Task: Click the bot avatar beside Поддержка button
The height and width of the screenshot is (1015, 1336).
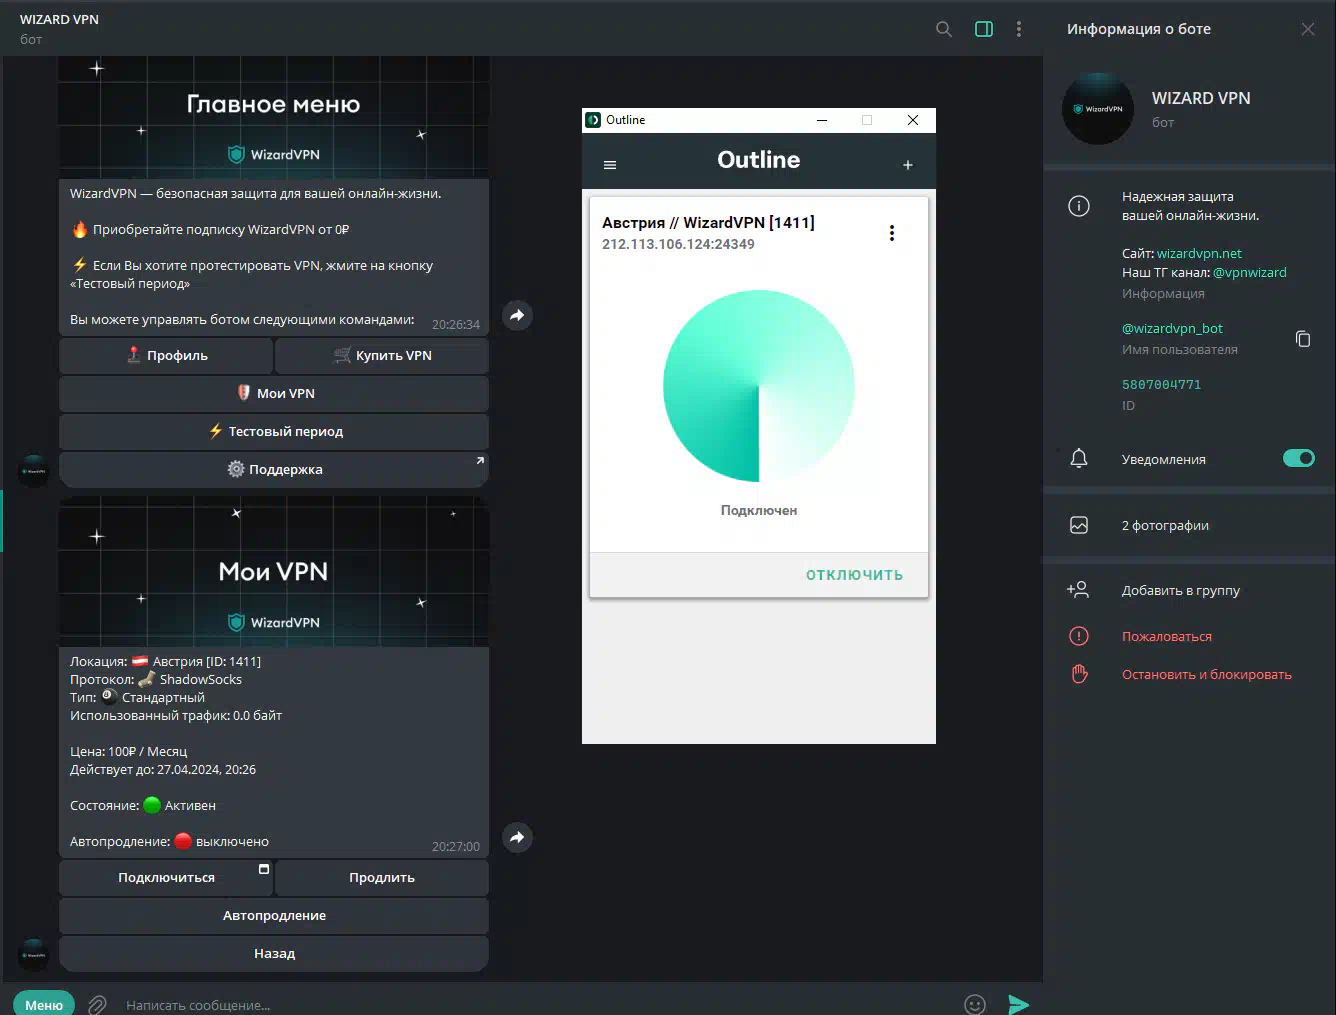Action: click(x=34, y=470)
